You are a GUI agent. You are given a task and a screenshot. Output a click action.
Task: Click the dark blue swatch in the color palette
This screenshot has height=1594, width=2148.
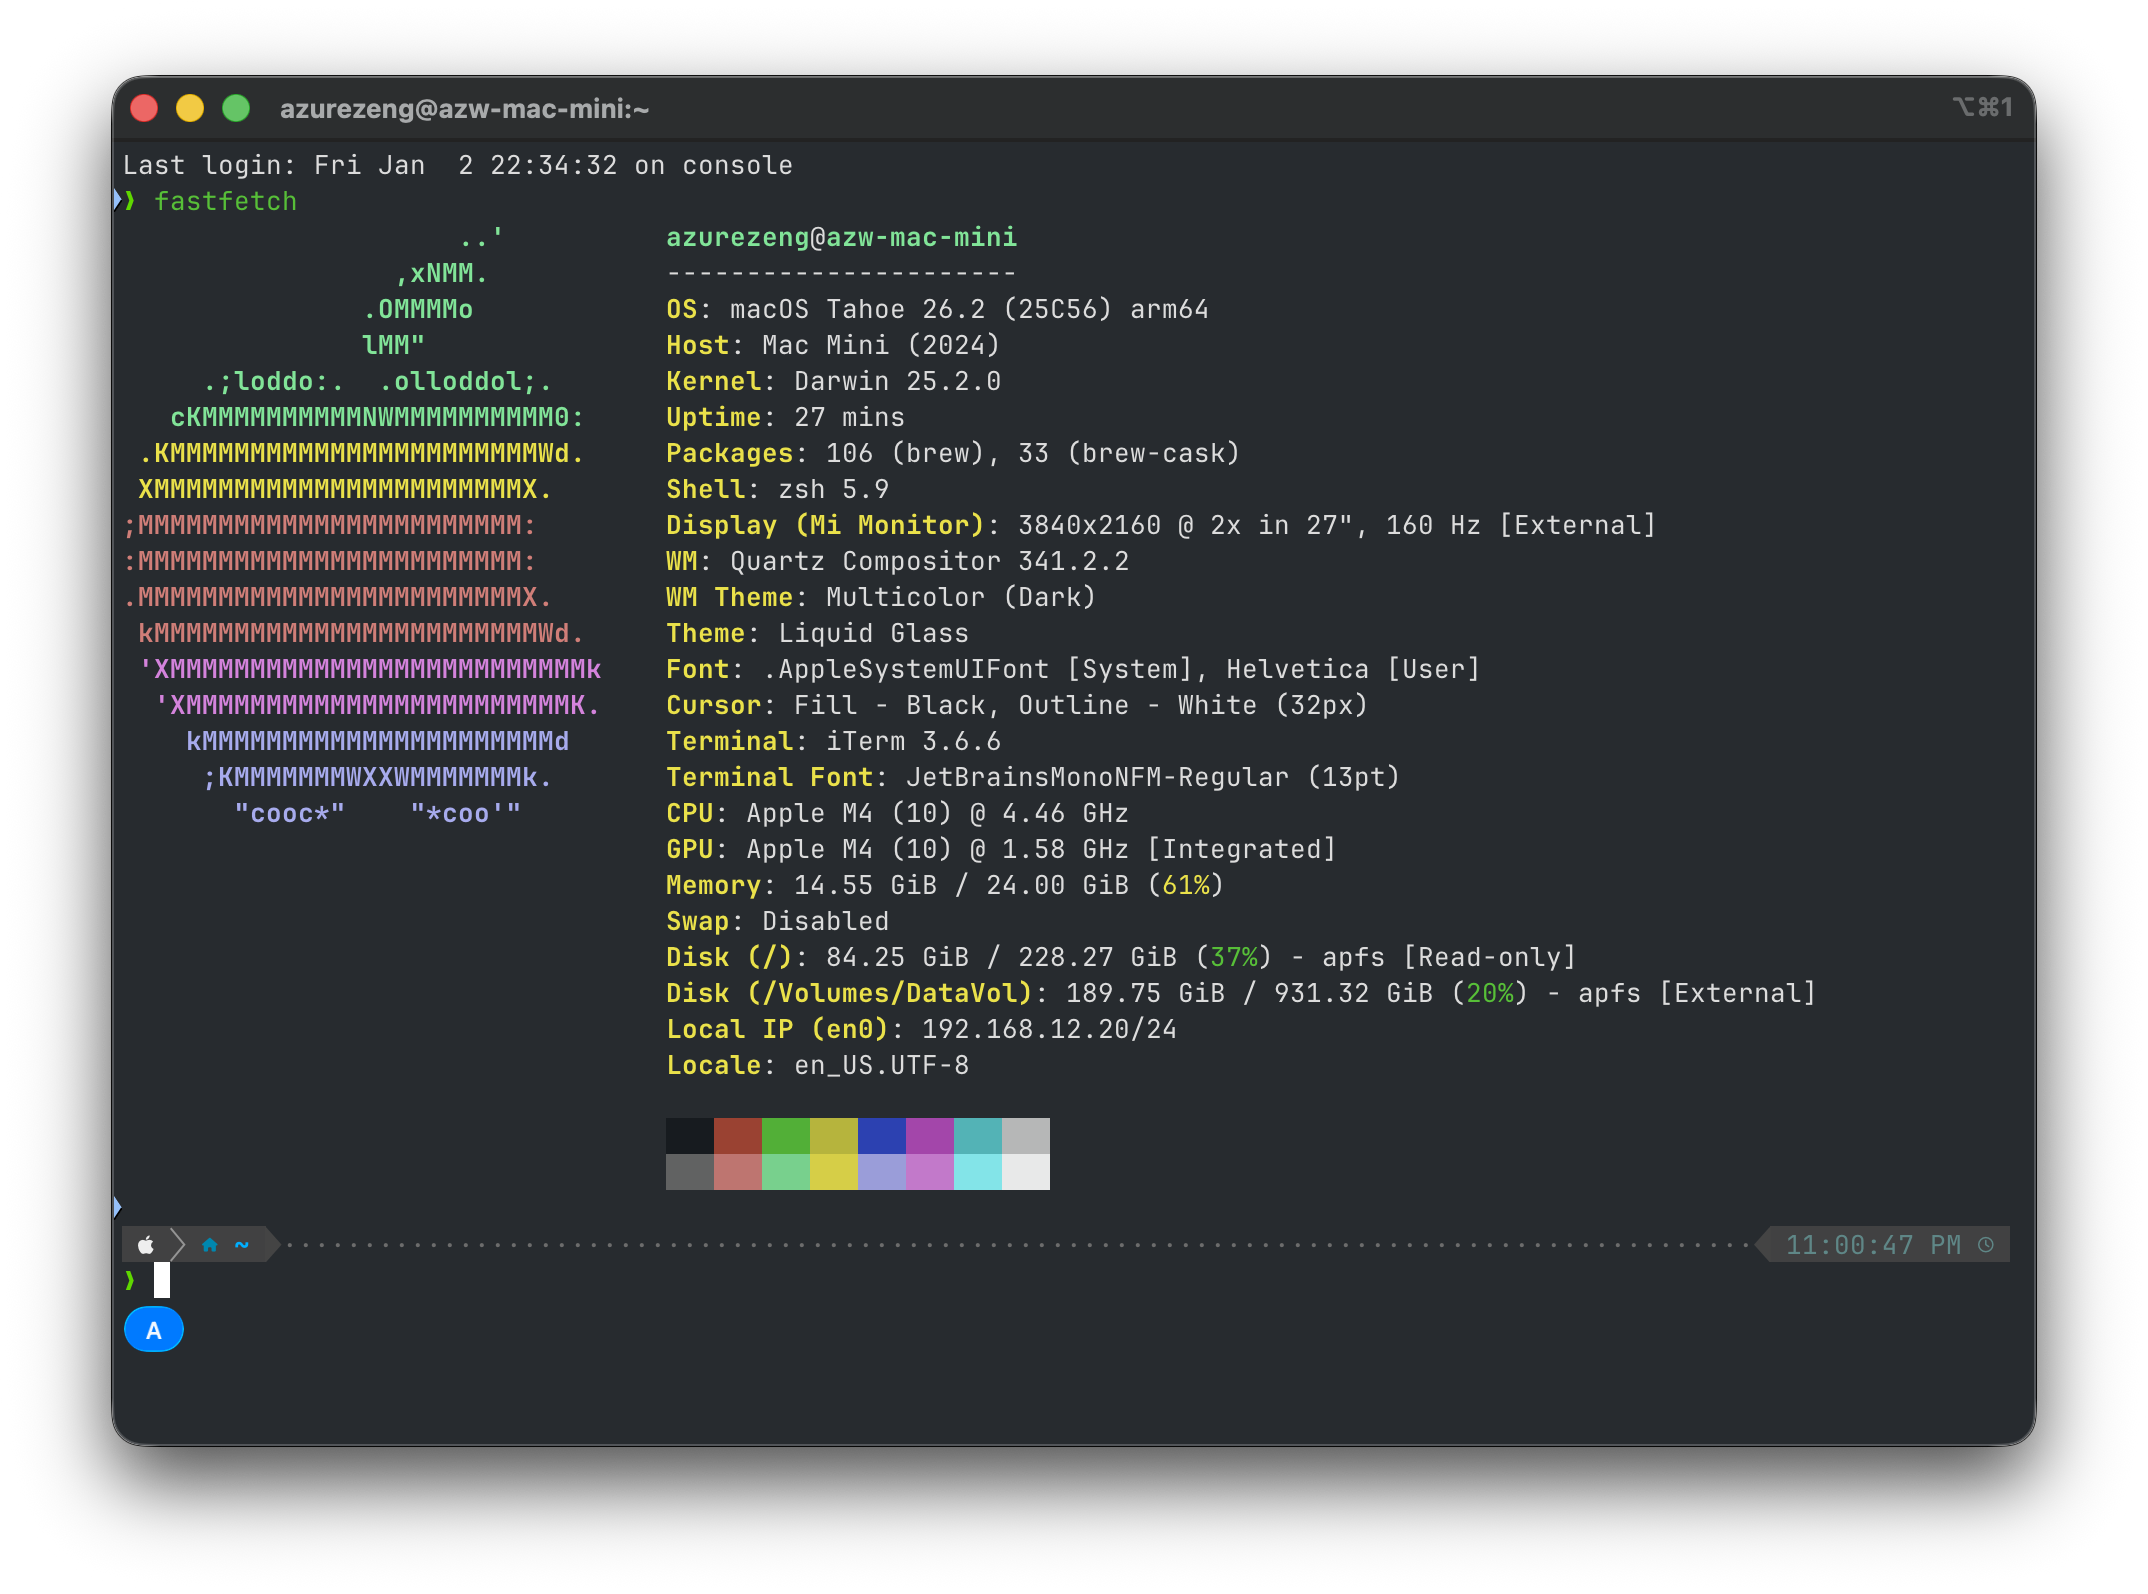[882, 1136]
